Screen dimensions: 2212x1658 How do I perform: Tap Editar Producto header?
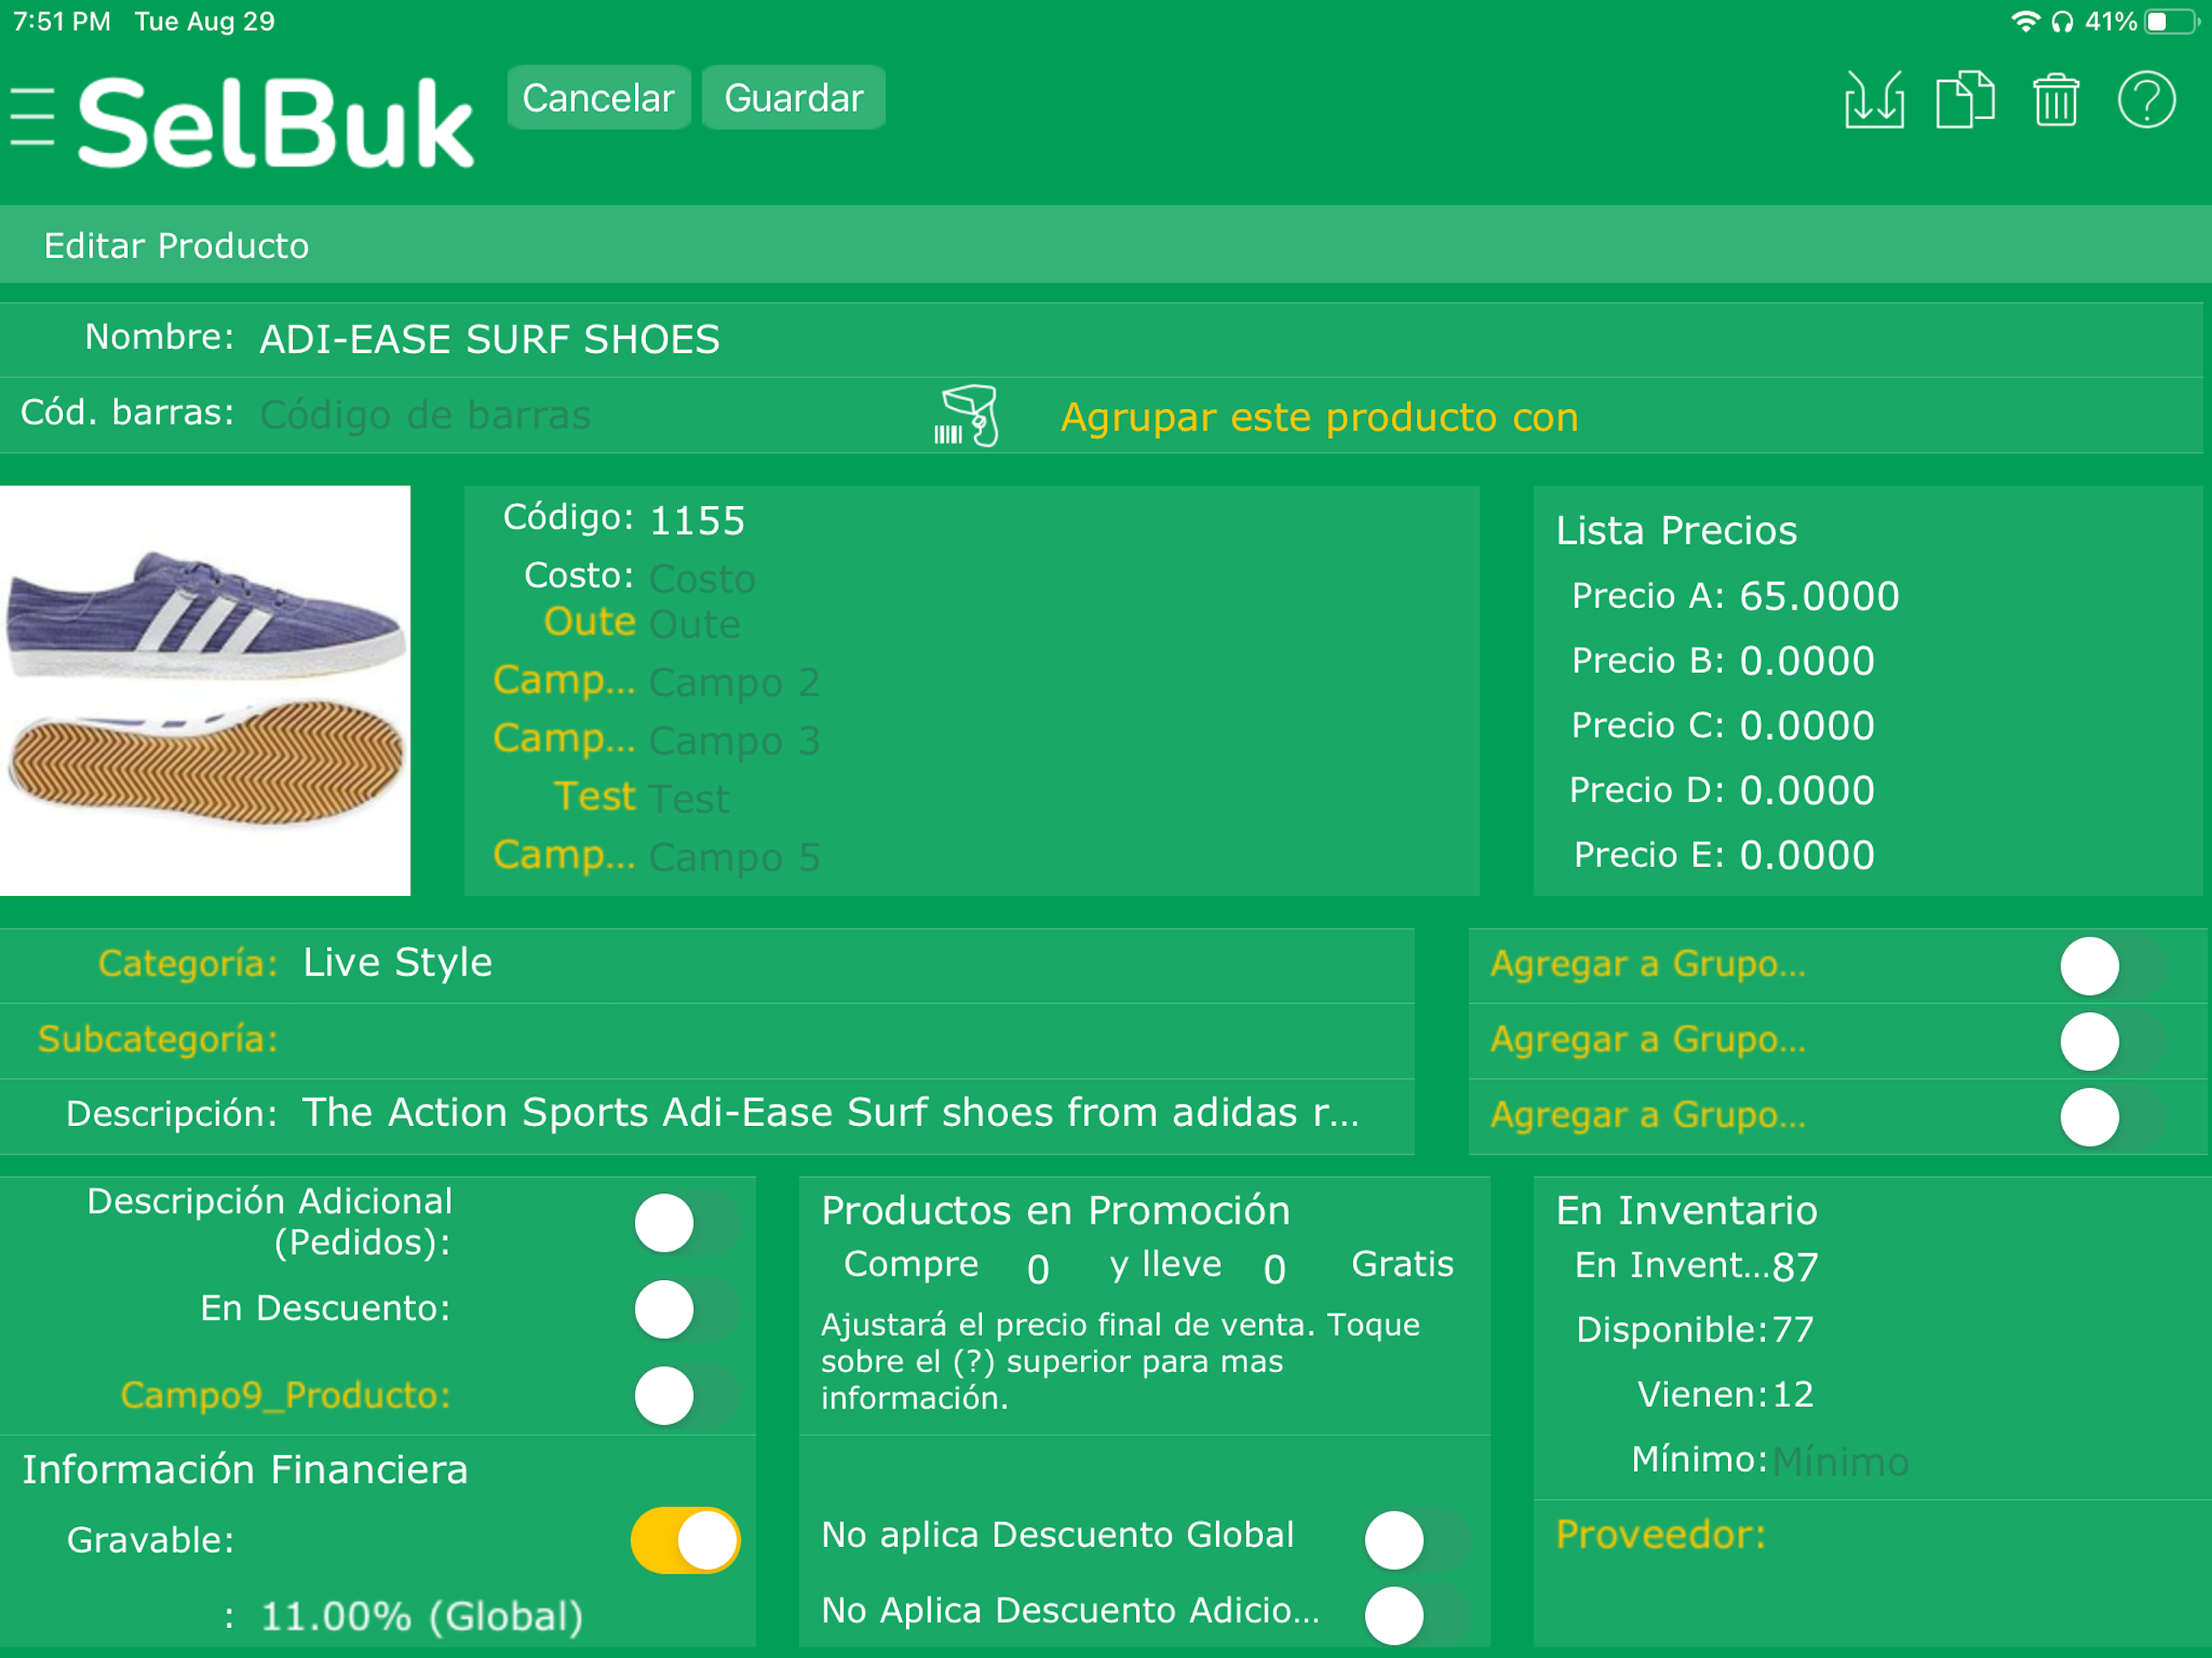tap(176, 246)
